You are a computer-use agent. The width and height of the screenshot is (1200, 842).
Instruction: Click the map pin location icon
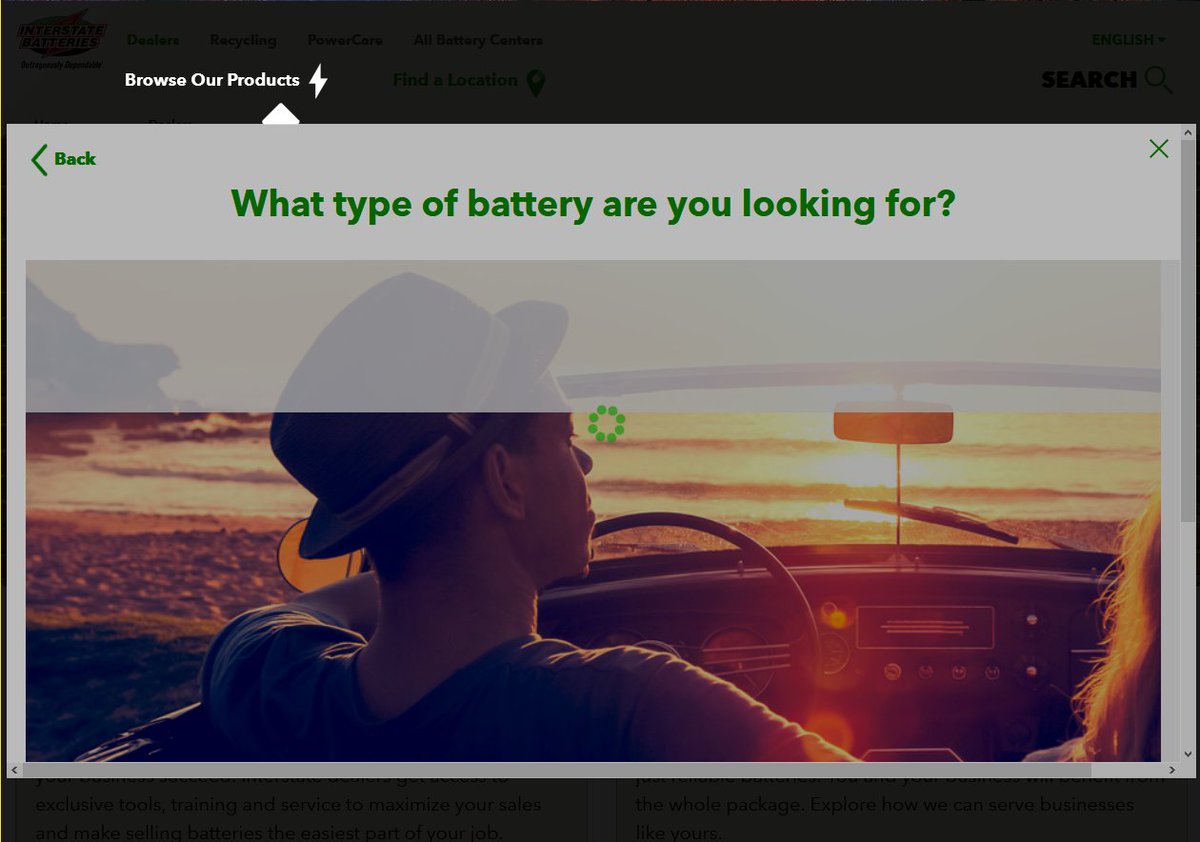[x=536, y=83]
